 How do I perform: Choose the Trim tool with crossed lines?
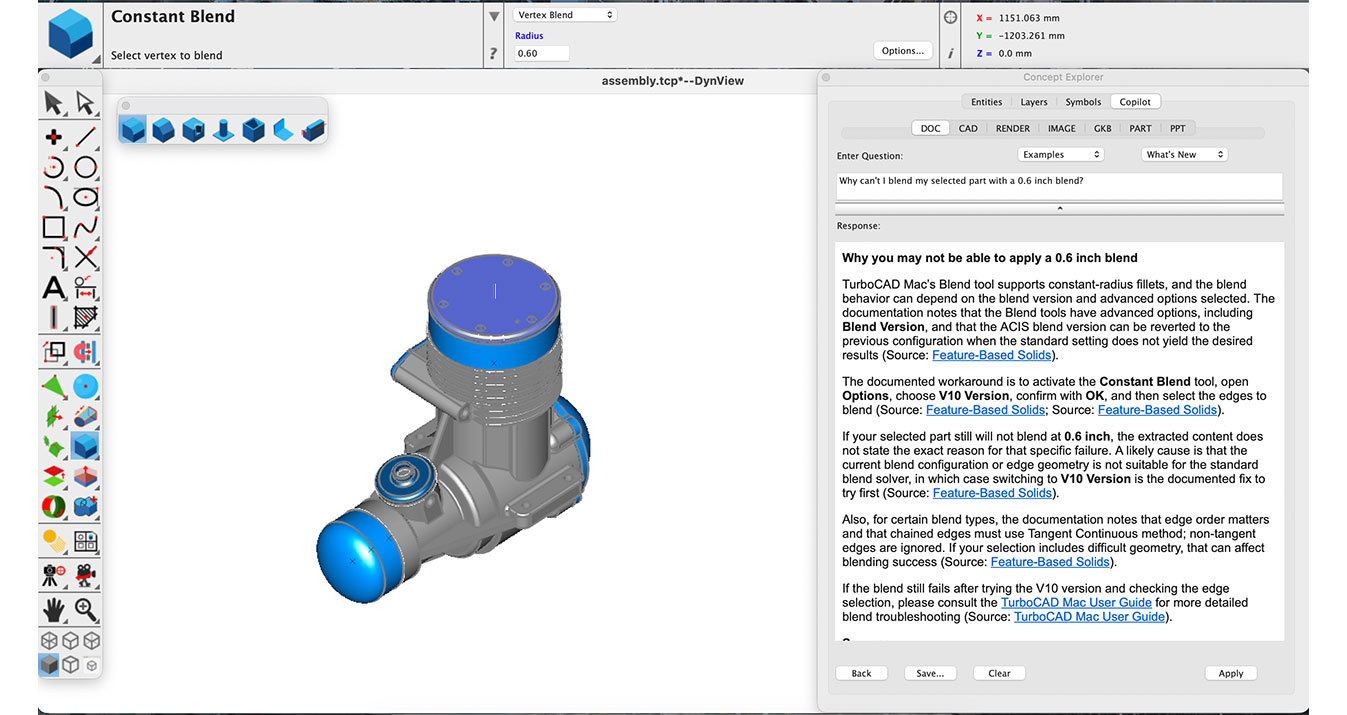85,257
